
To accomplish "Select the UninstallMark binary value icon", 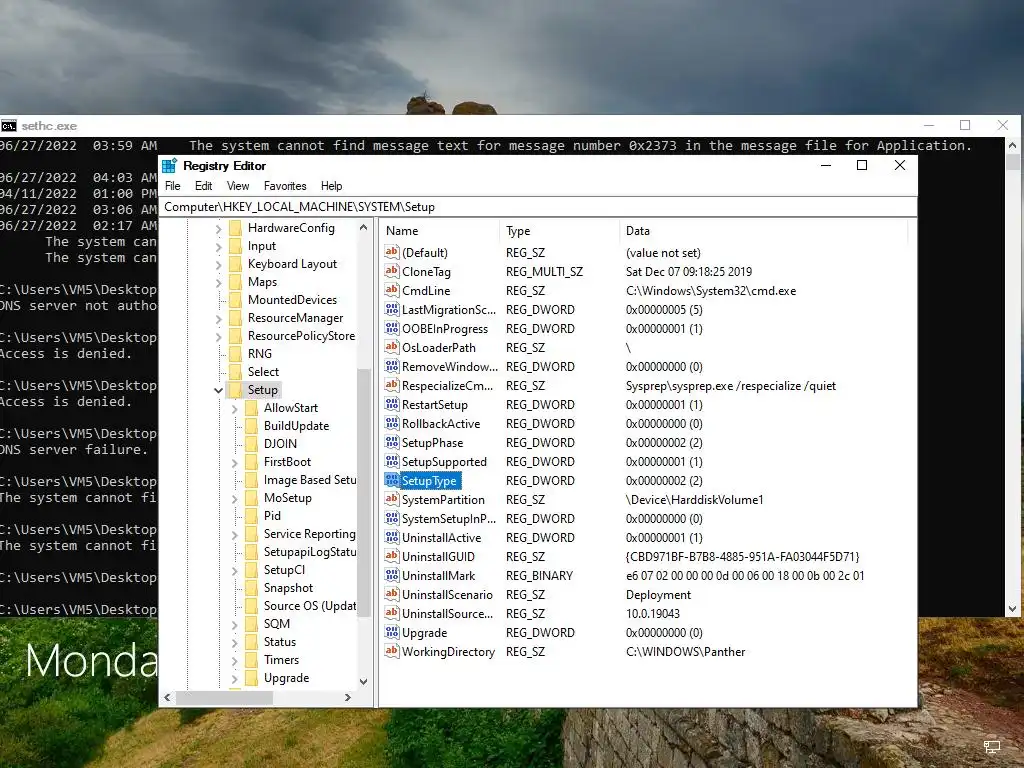I will (392, 575).
